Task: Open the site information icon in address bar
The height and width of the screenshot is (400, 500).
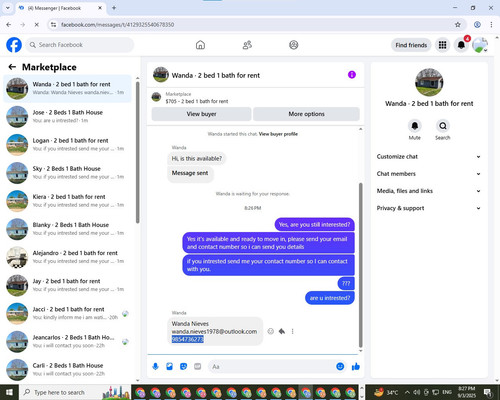Action: click(53, 25)
